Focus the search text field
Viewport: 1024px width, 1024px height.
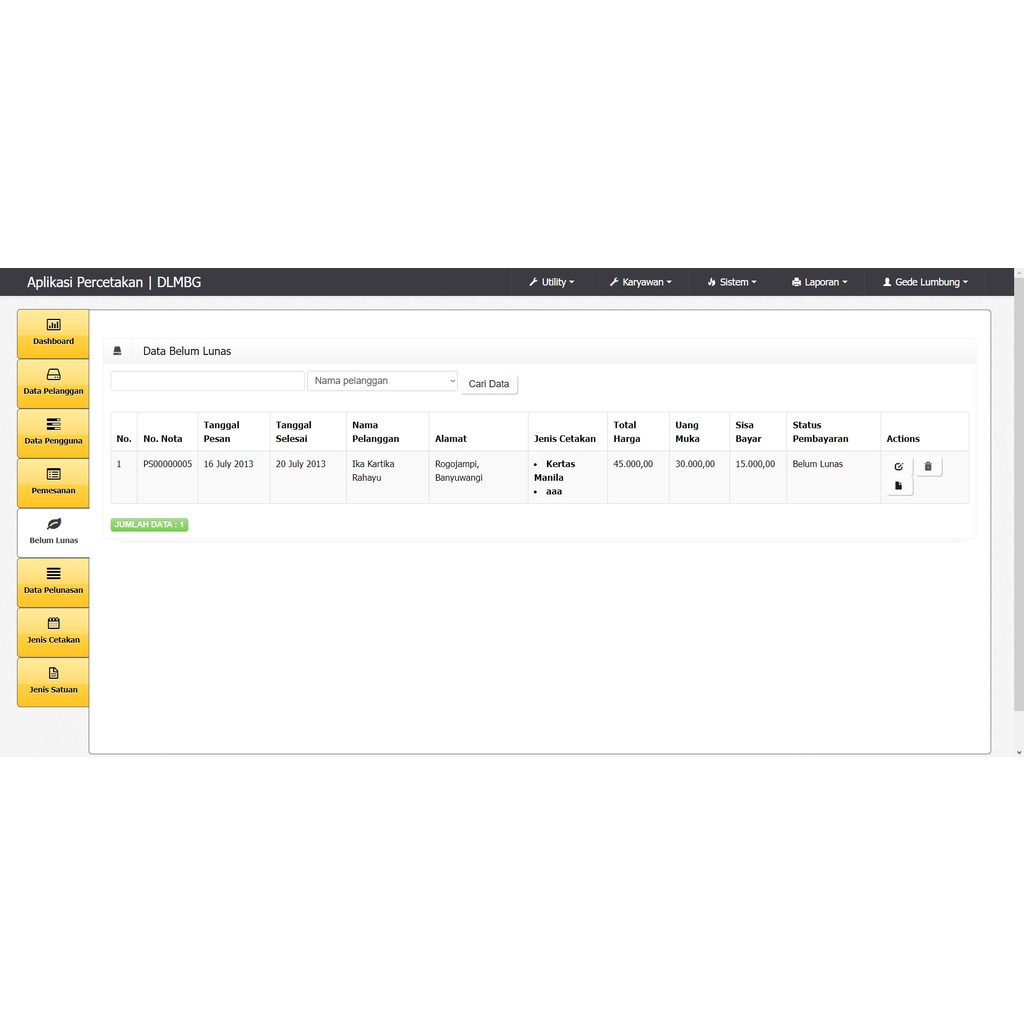(x=208, y=381)
